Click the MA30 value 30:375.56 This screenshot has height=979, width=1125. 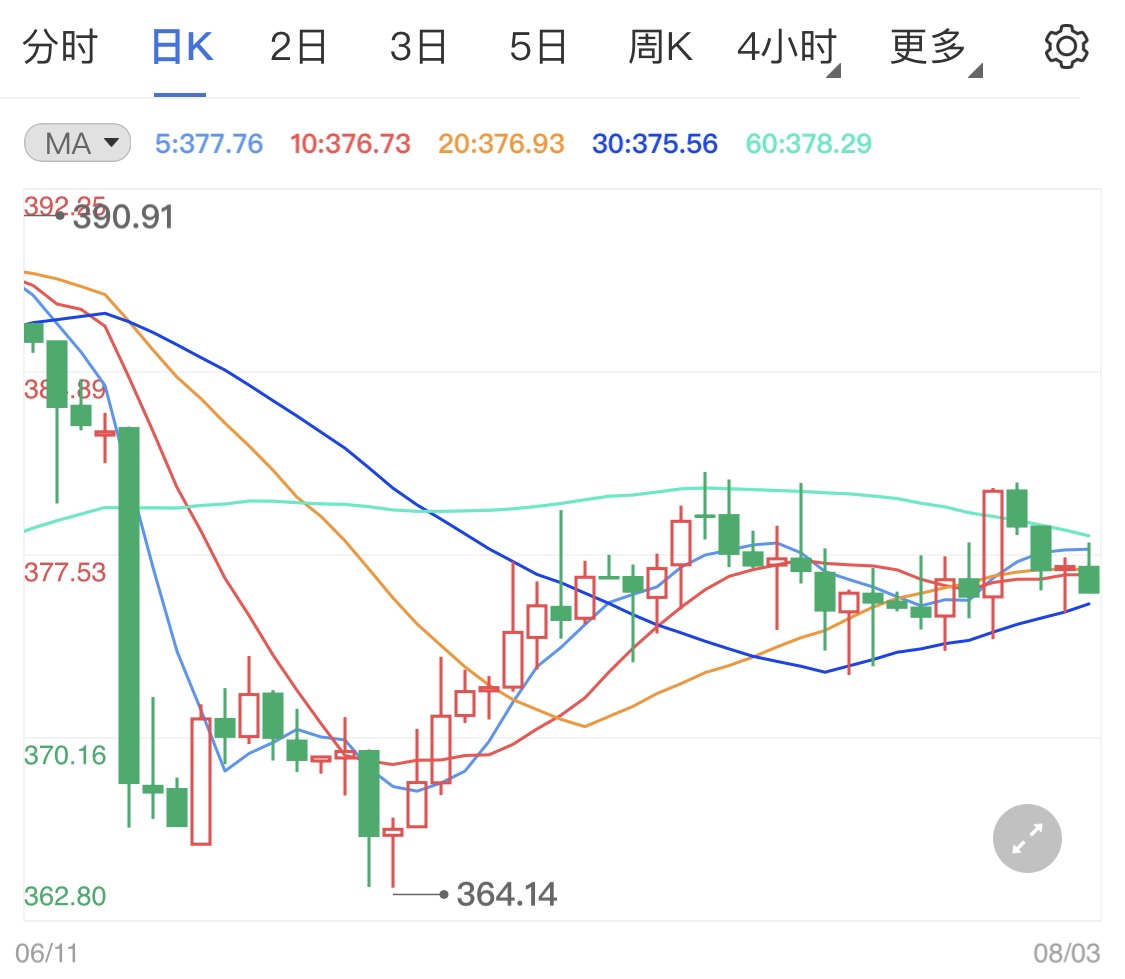click(654, 143)
